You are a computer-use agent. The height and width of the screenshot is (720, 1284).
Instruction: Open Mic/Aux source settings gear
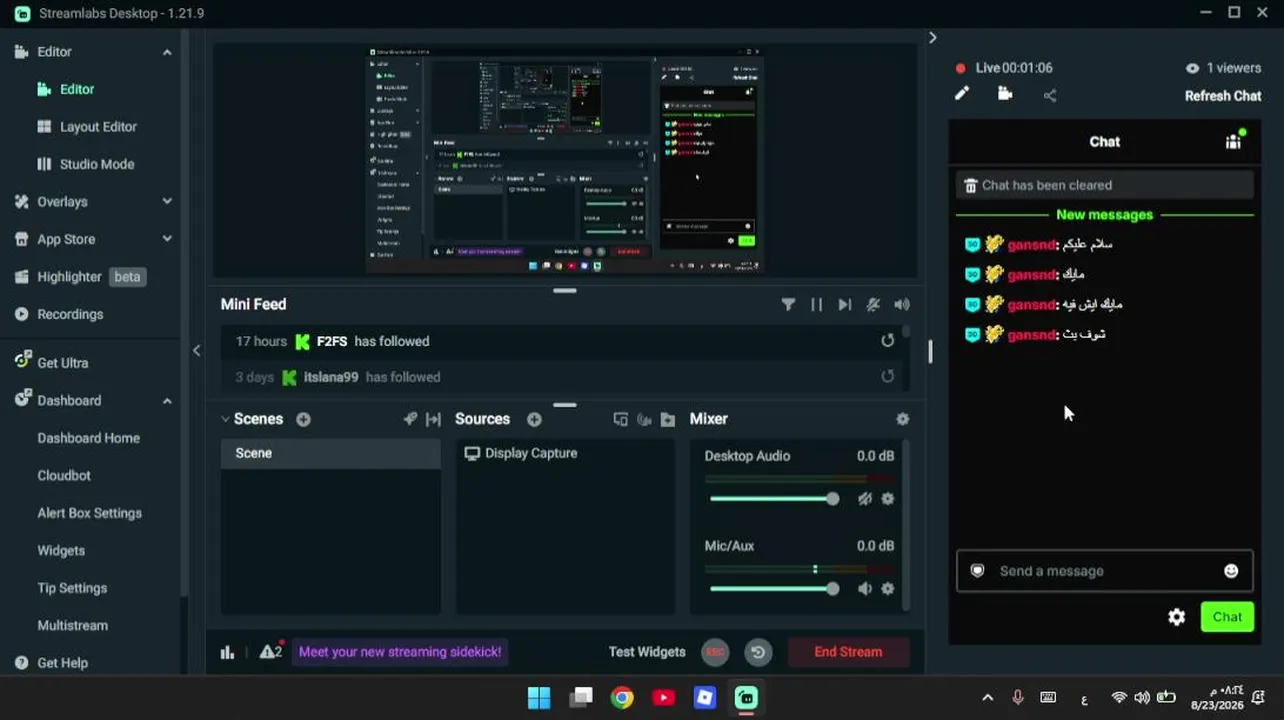(887, 589)
